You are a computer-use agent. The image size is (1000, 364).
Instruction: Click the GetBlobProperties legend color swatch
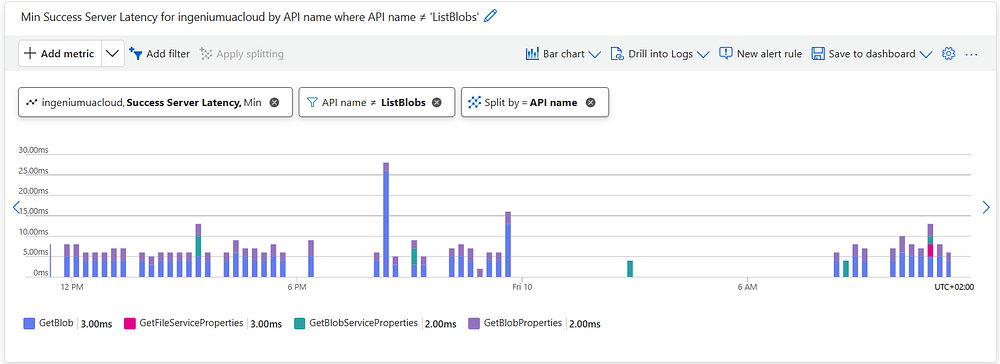474,323
